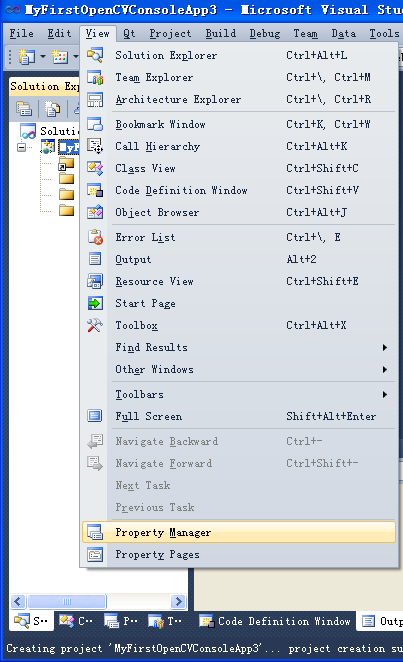Open the File menu

pyautogui.click(x=22, y=33)
